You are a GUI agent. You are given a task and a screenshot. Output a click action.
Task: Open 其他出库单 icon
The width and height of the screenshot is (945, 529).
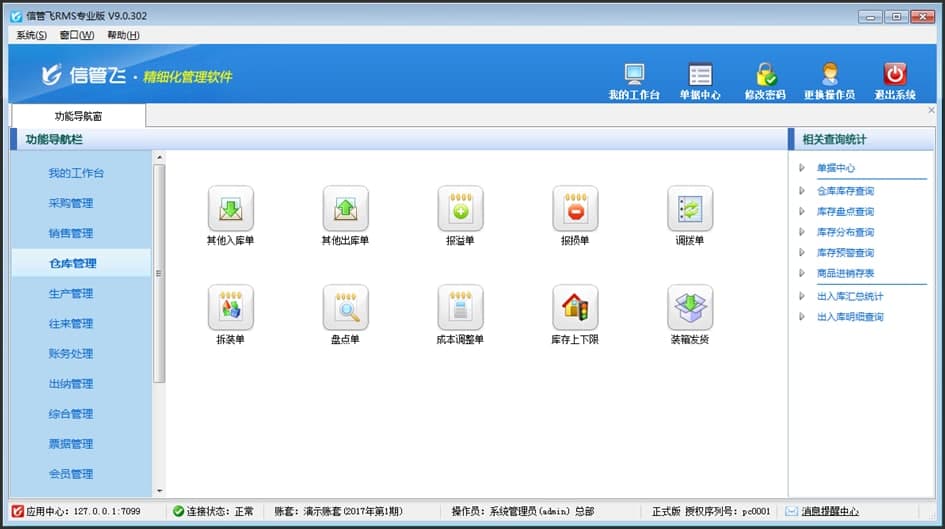coord(345,208)
